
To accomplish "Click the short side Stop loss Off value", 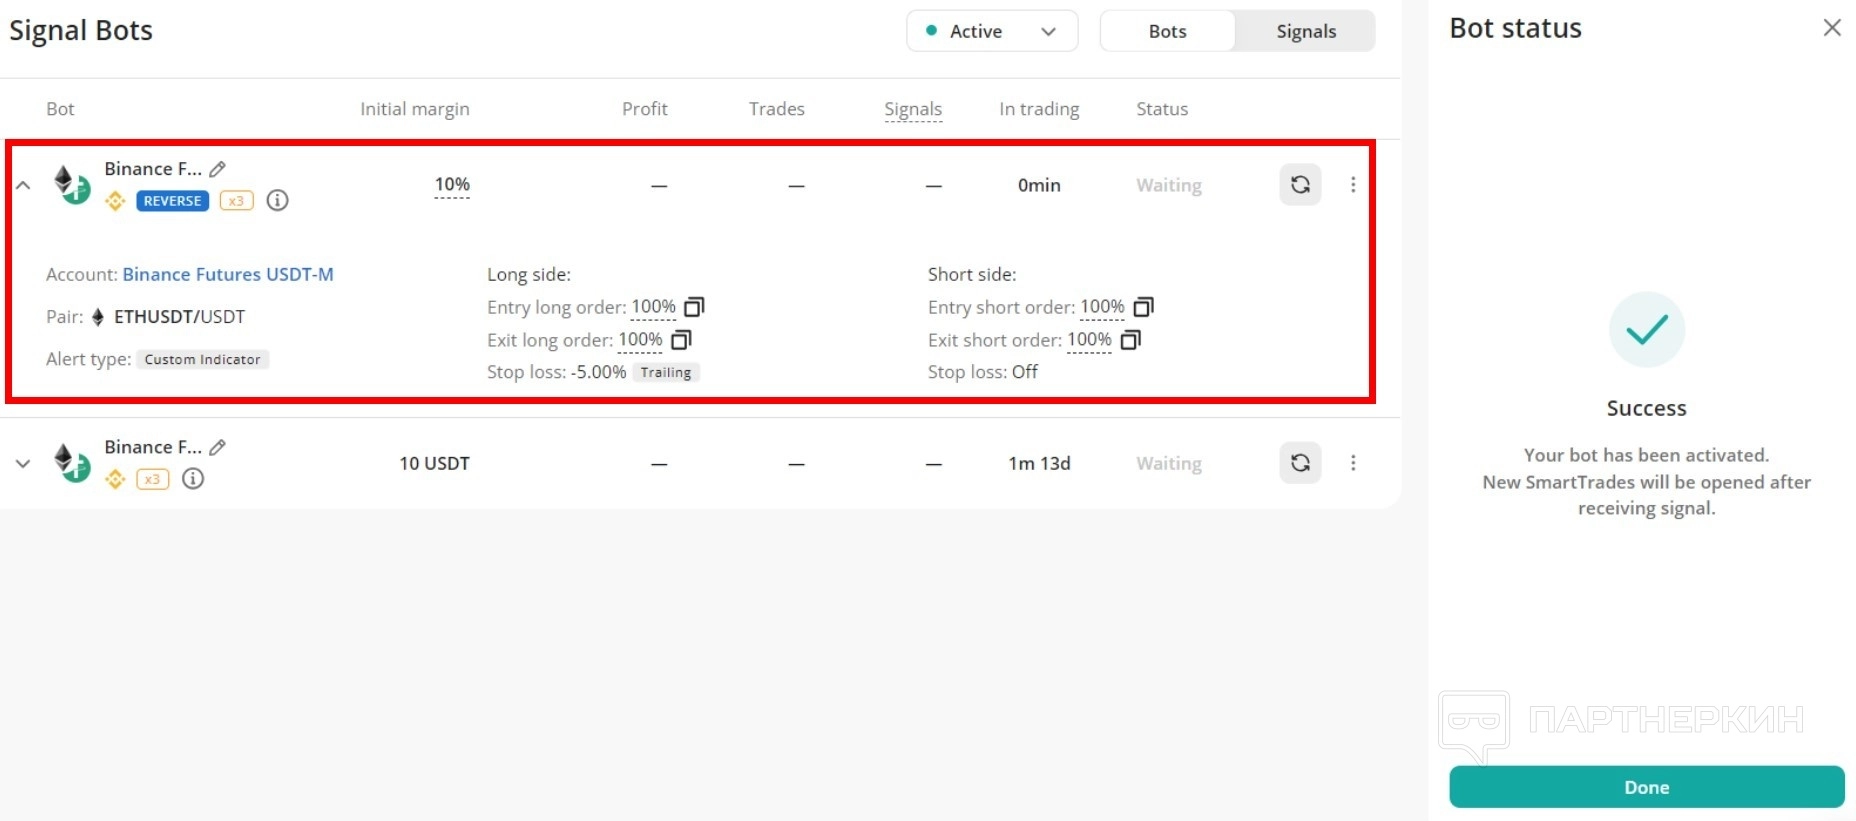I will pyautogui.click(x=1025, y=372).
